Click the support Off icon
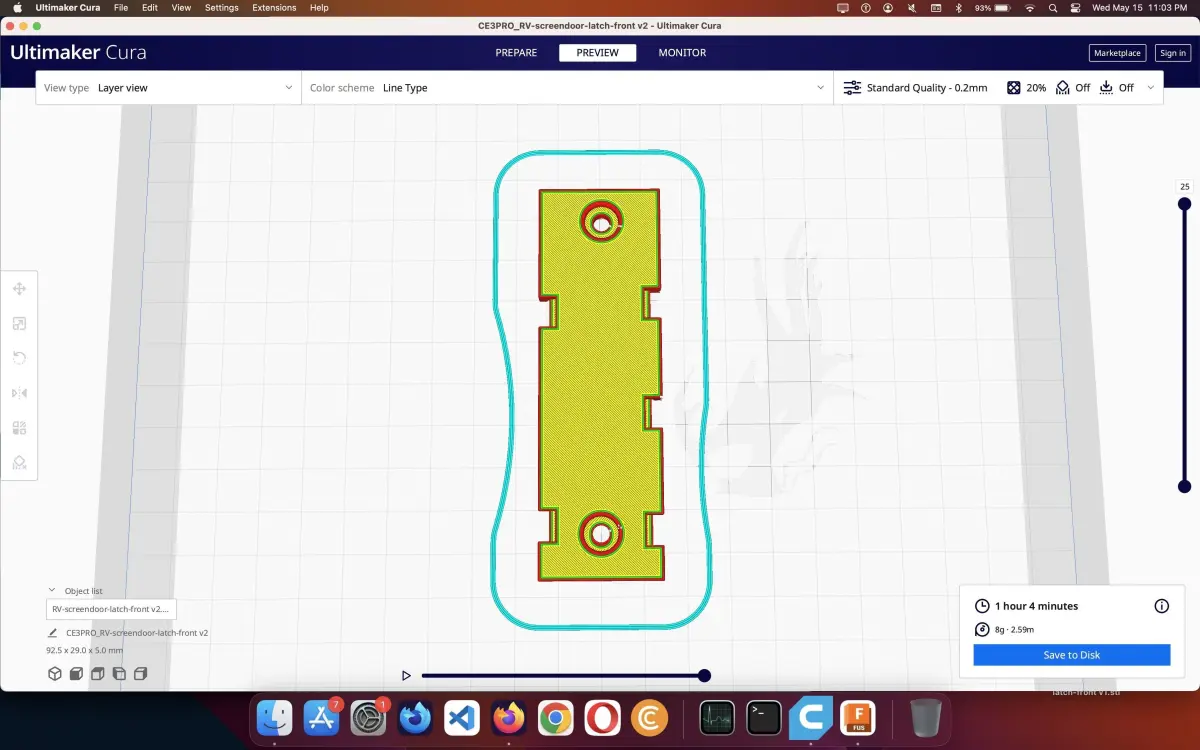The width and height of the screenshot is (1200, 750). (1063, 88)
